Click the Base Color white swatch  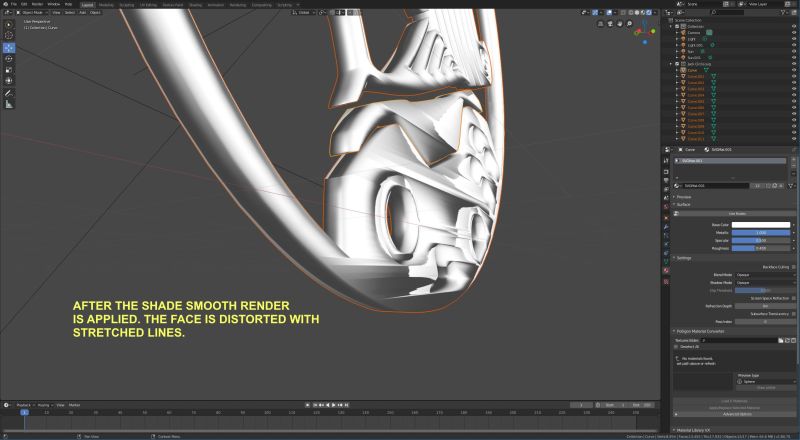pos(761,225)
